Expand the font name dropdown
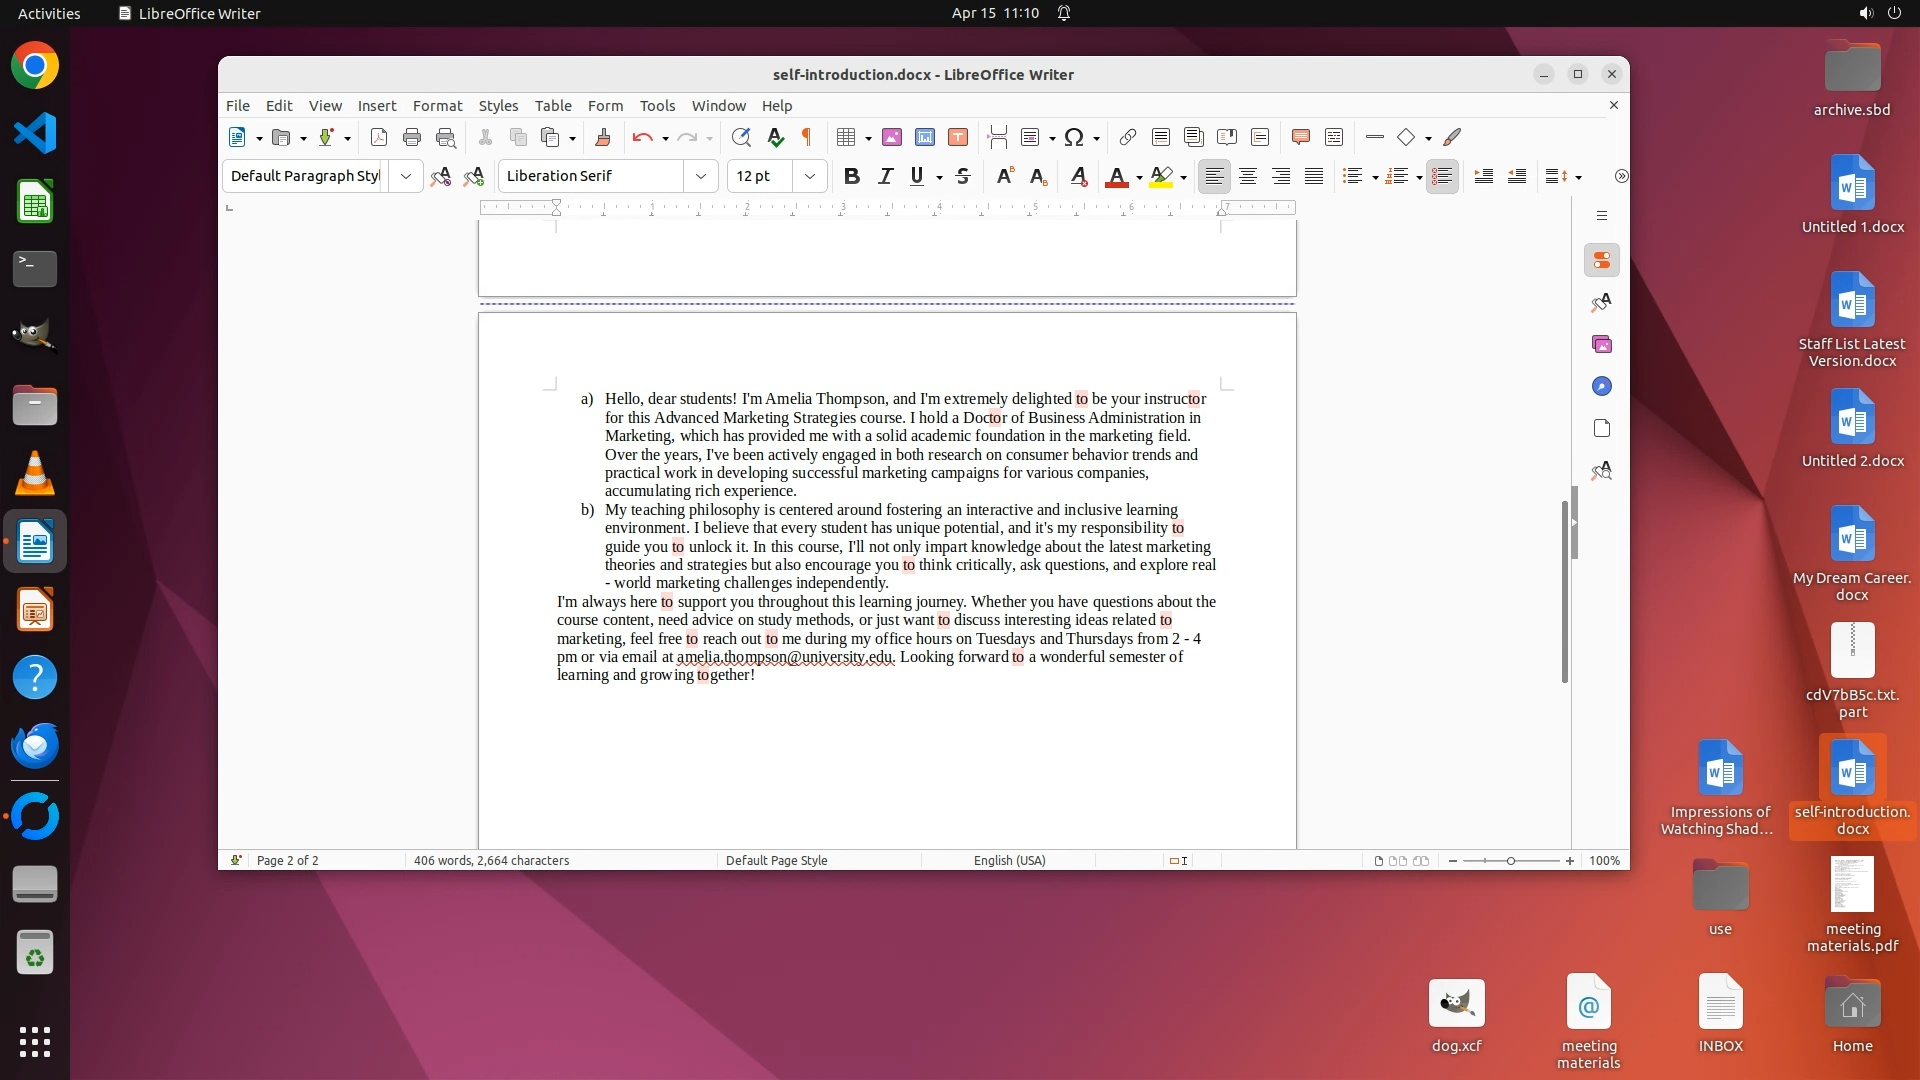This screenshot has width=1920, height=1080. click(701, 176)
